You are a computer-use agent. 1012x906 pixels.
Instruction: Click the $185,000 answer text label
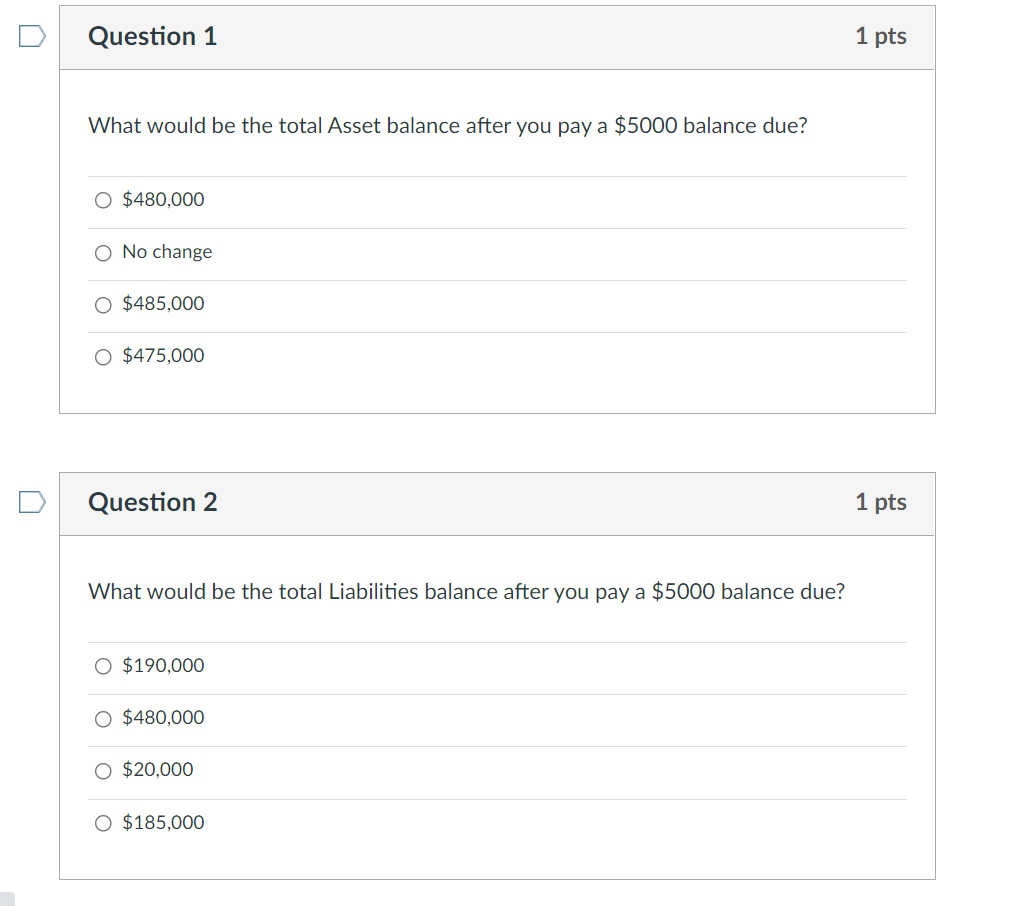(x=163, y=822)
